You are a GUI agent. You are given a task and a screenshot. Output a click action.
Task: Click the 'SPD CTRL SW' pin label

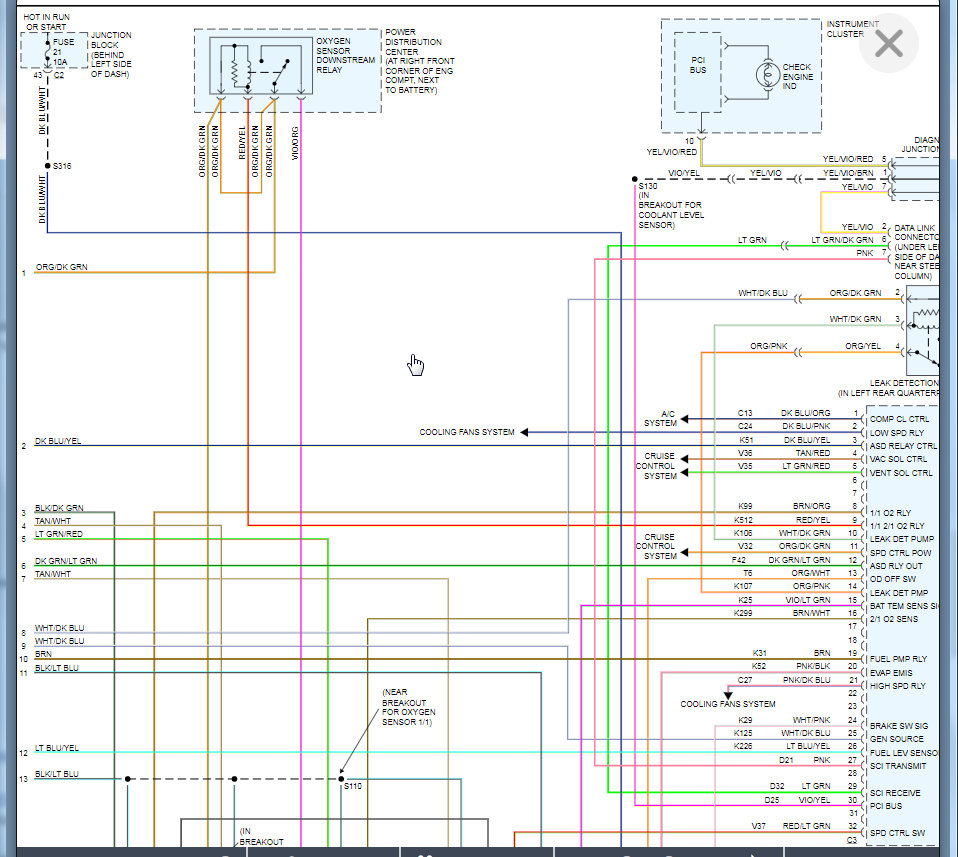coord(898,833)
